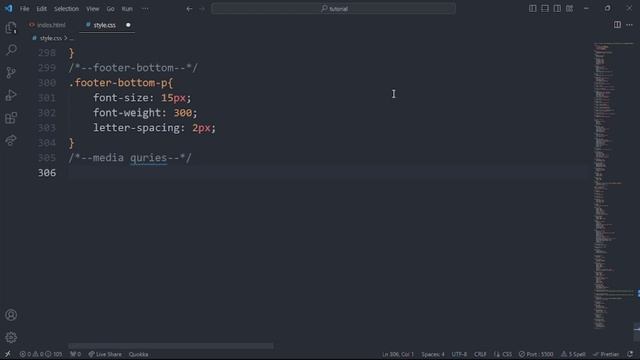
Task: Click line number 306 in gutter
Action: coord(47,173)
